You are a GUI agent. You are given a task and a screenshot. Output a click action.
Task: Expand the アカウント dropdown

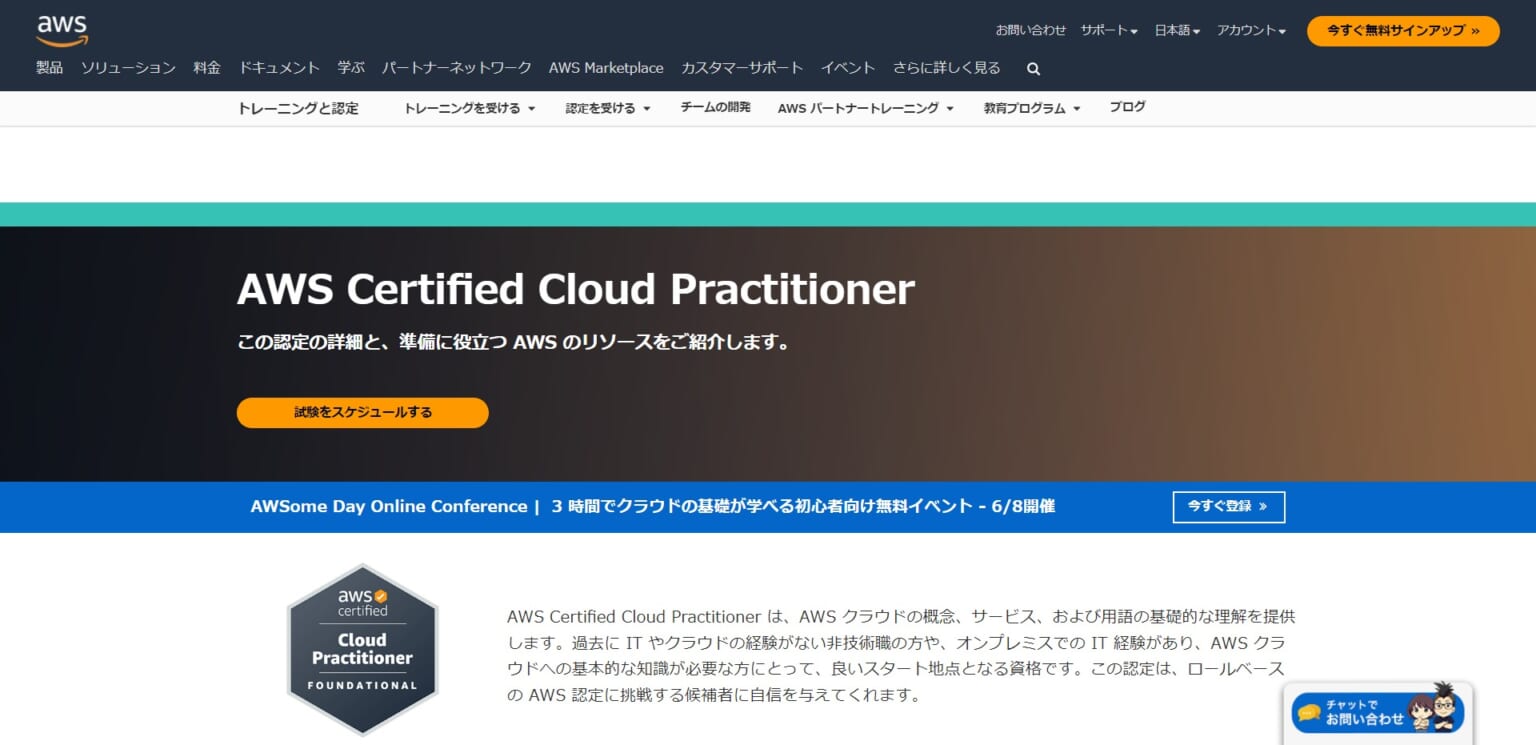(1251, 30)
